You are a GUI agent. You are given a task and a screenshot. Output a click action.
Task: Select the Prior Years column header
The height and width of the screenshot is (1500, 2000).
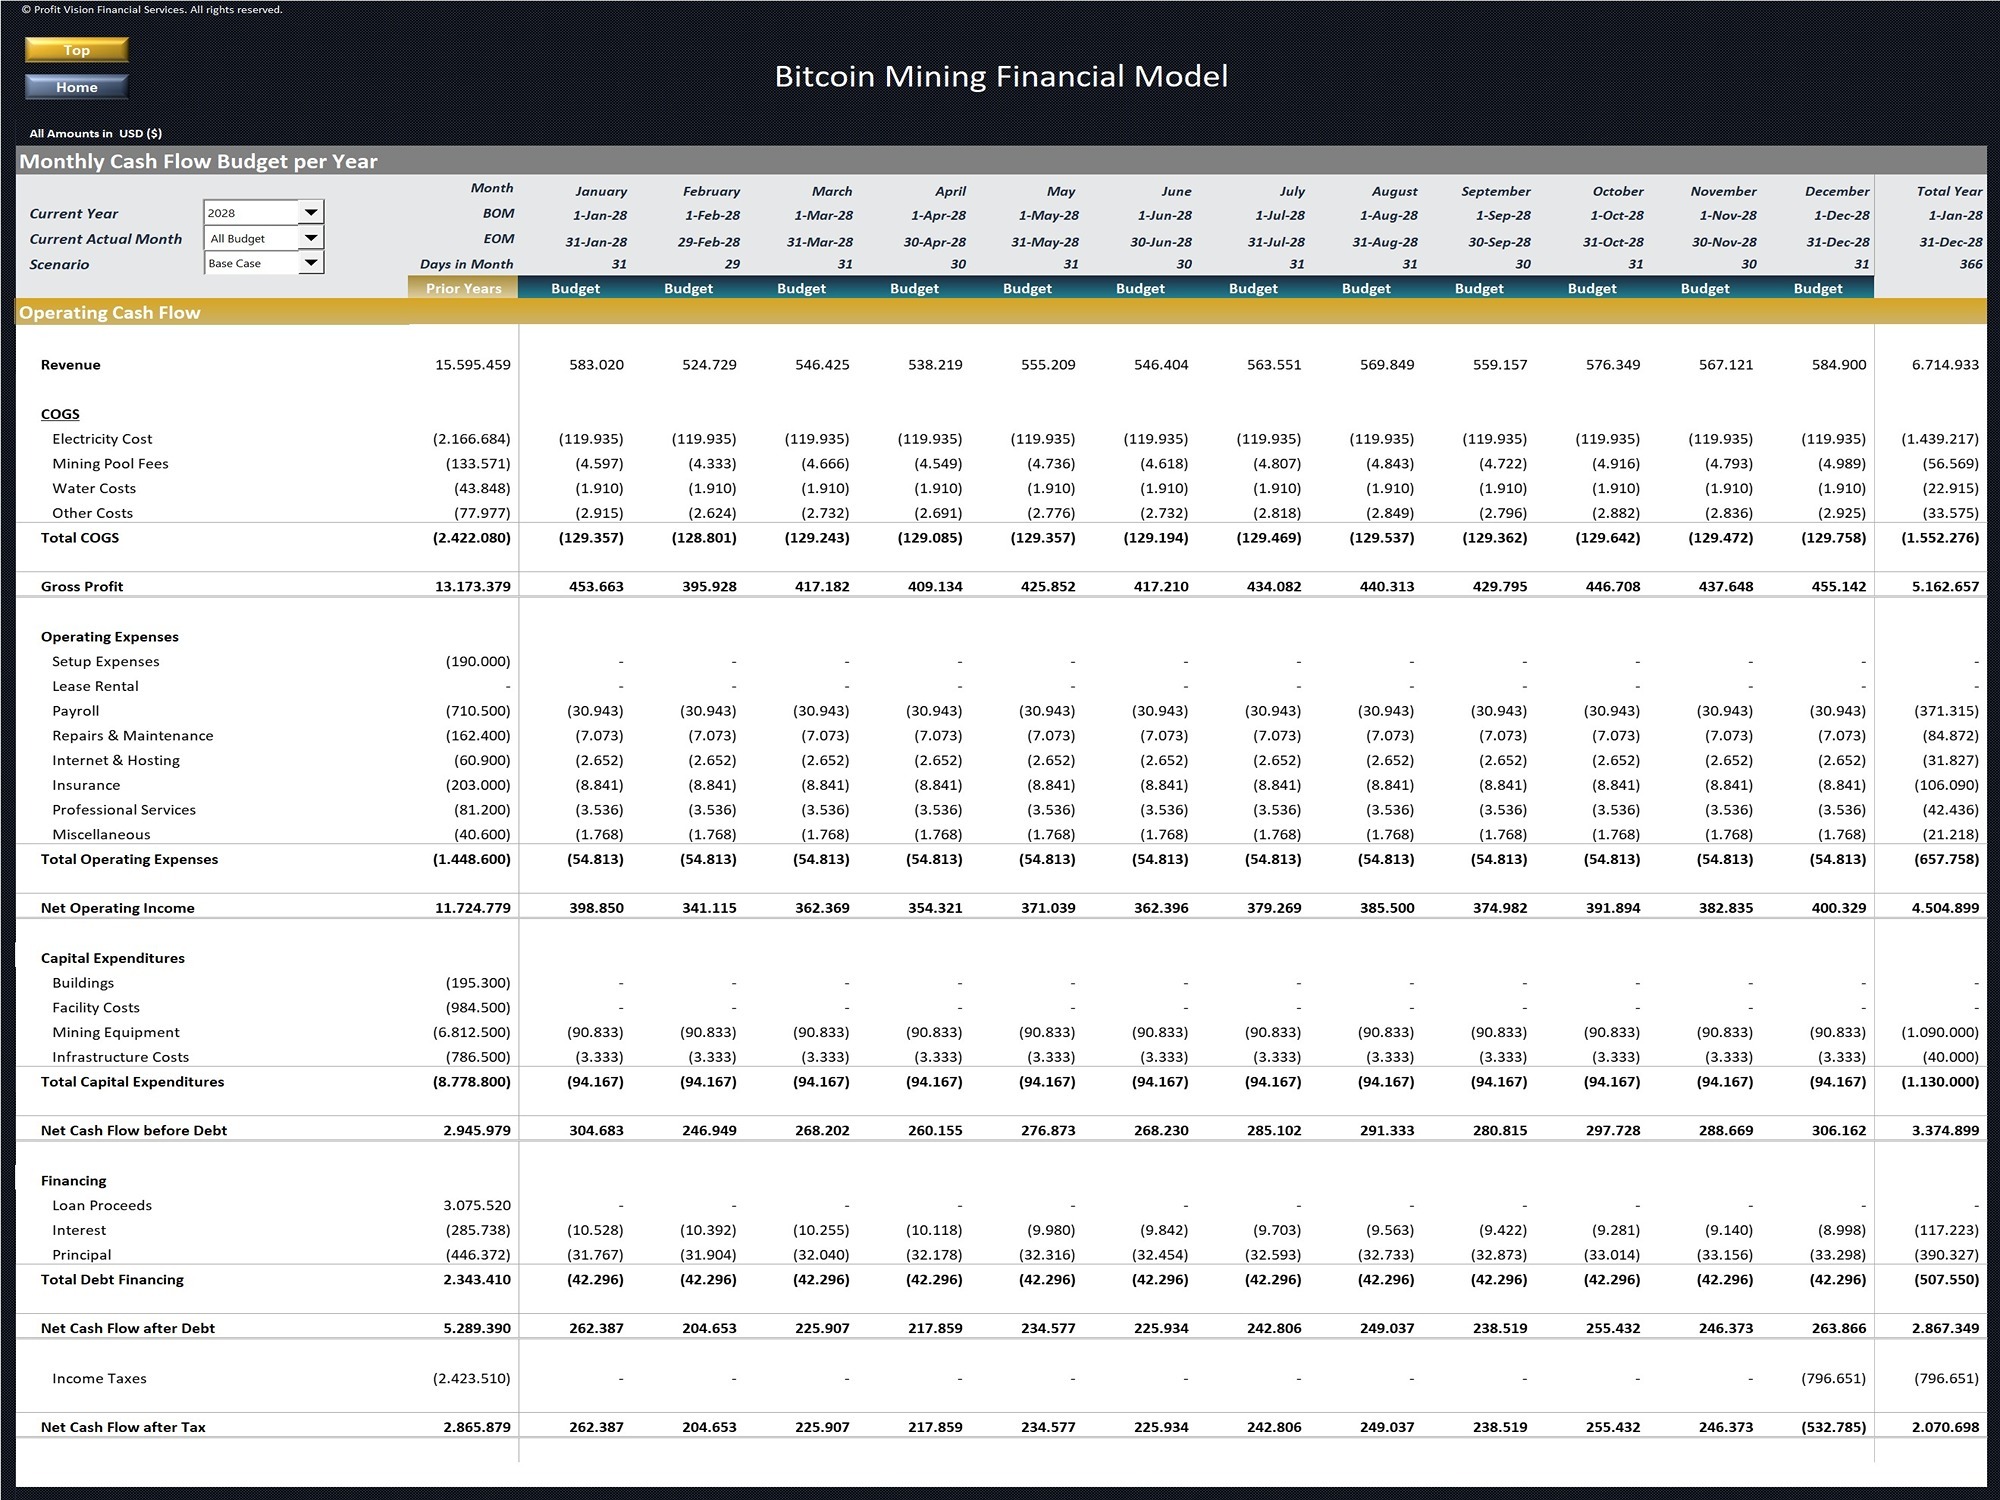pyautogui.click(x=463, y=288)
